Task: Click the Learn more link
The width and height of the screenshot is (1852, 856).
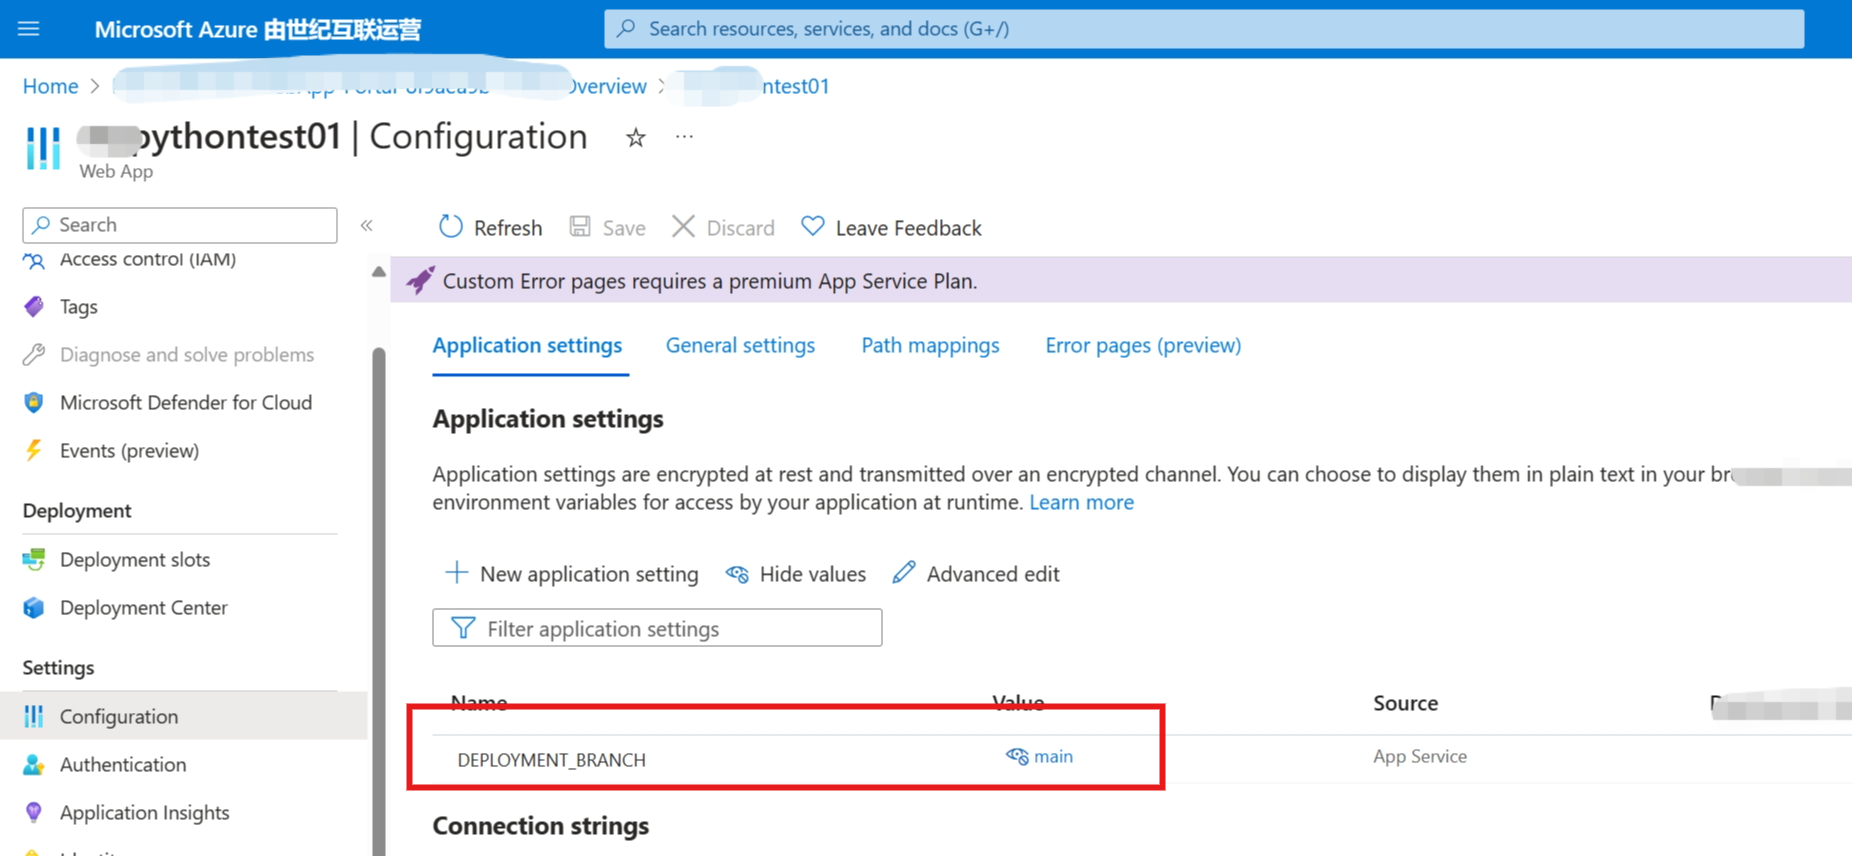Action: coord(1081,502)
